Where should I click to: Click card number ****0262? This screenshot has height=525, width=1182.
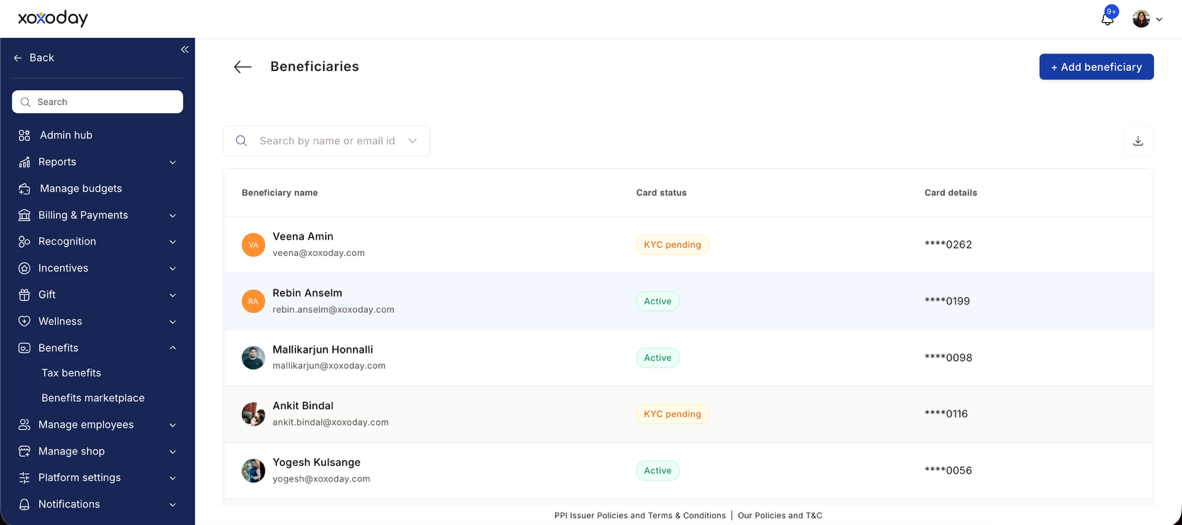(948, 244)
